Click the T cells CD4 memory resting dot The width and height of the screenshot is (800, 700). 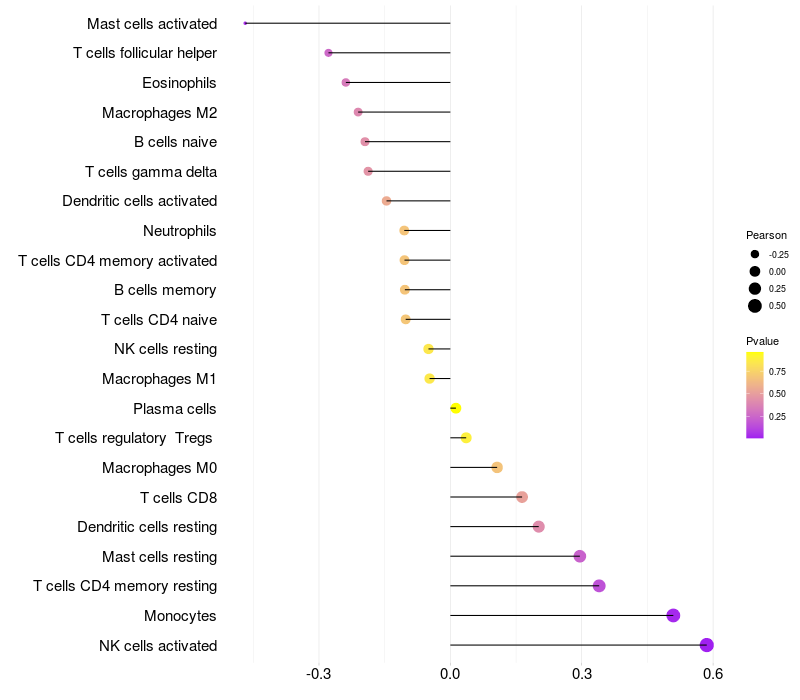[x=599, y=586]
